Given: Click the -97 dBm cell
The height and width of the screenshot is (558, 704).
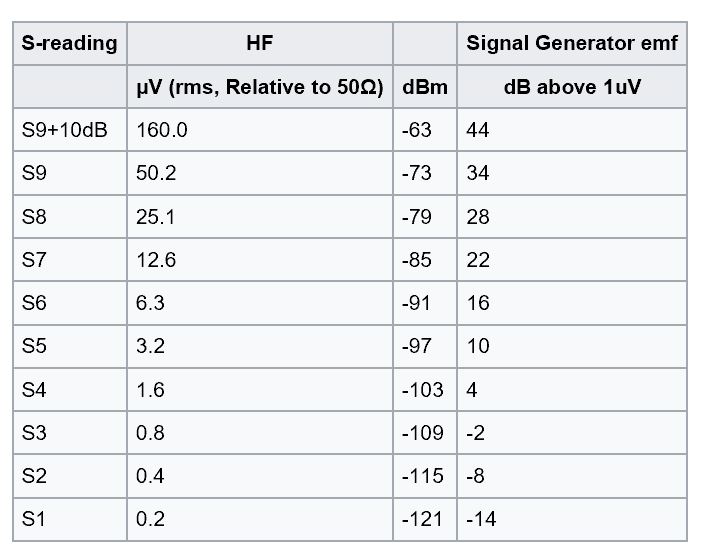Looking at the screenshot, I should tap(425, 346).
